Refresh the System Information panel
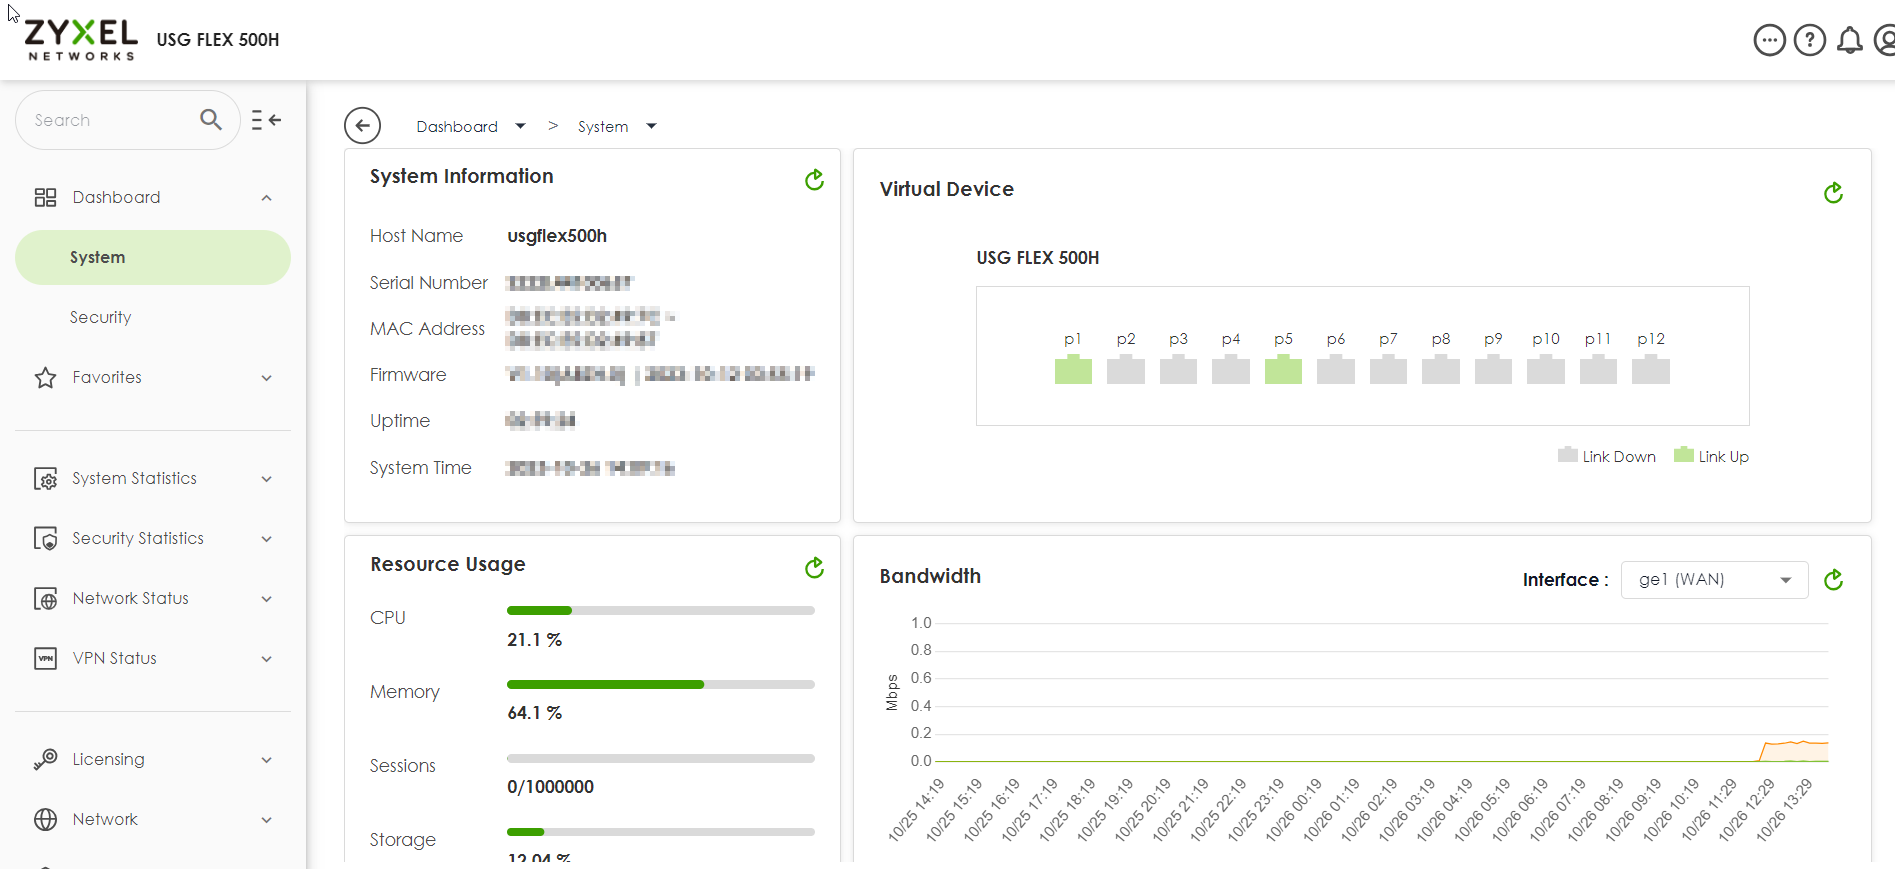This screenshot has height=869, width=1895. (x=814, y=180)
